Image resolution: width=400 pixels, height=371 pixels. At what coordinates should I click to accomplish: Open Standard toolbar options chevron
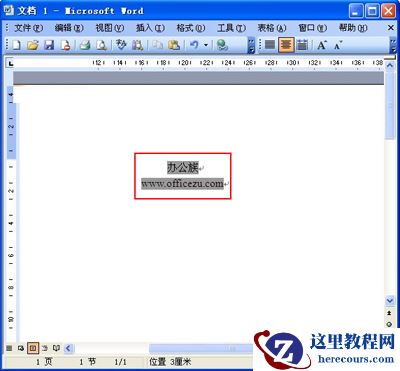pyautogui.click(x=251, y=45)
